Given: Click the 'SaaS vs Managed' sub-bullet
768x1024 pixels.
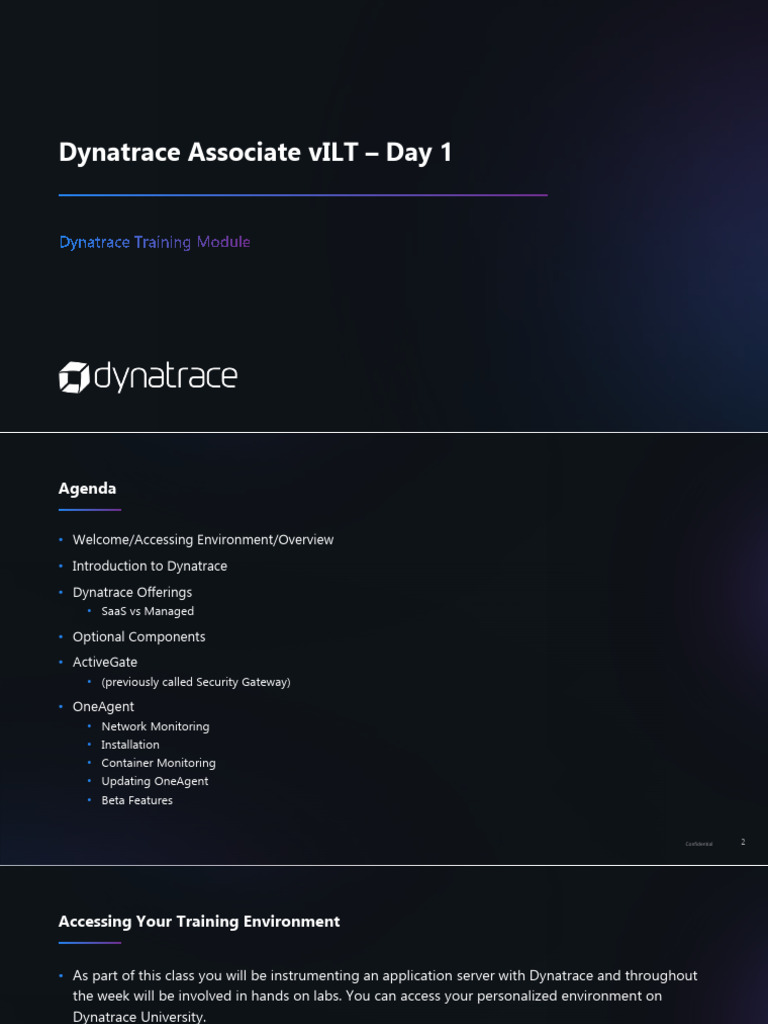Looking at the screenshot, I should click(148, 611).
